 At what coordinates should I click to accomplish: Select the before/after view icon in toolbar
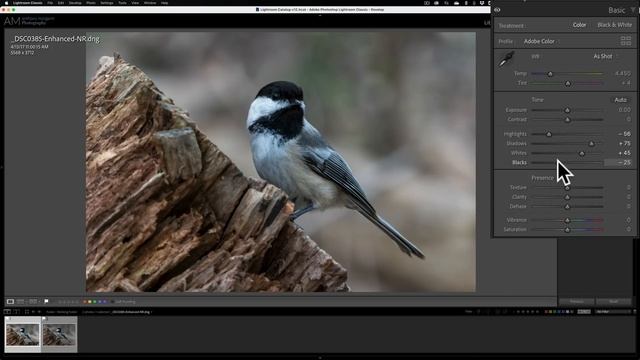click(x=33, y=302)
